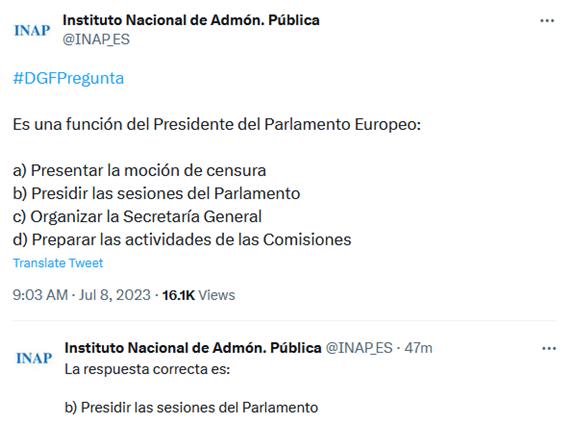Click the question text about Presidente del Parlamento Europeo
Image resolution: width=571 pixels, height=425 pixels.
click(217, 125)
